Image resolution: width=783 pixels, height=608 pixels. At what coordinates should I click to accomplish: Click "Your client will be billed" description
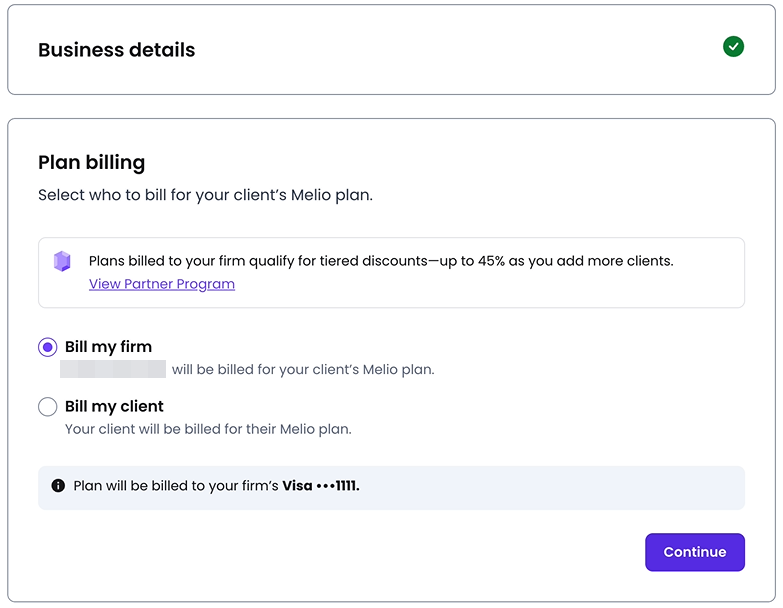coord(208,430)
